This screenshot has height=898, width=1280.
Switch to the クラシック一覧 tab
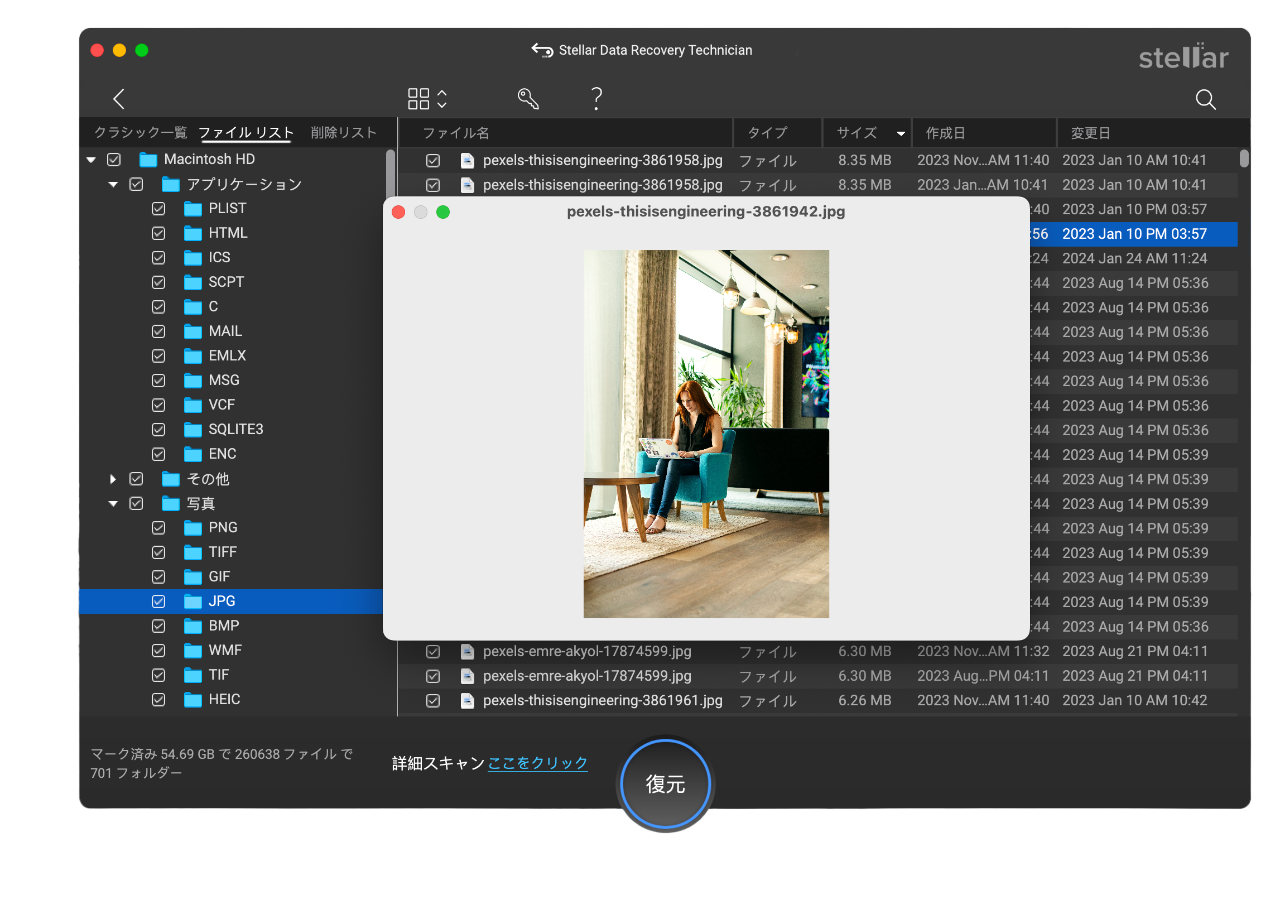(x=141, y=132)
